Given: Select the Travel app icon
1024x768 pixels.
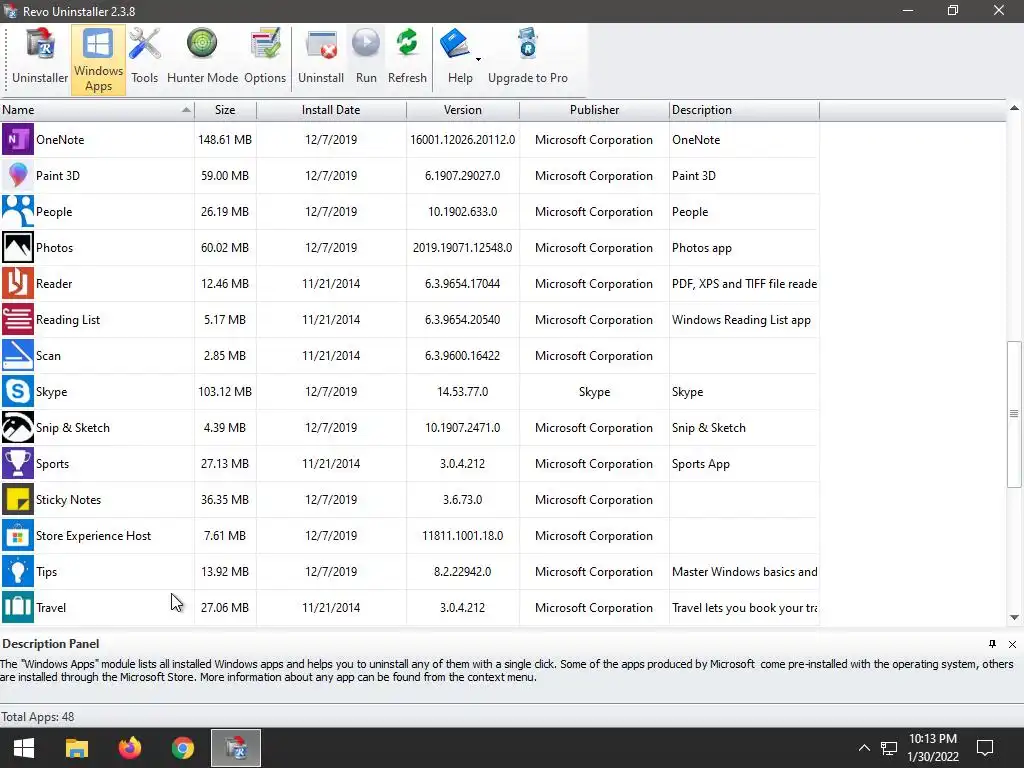Looking at the screenshot, I should [18, 607].
